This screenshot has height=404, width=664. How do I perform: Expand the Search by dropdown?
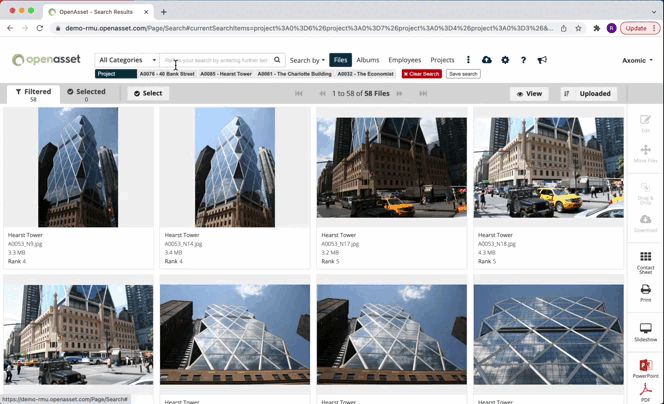[x=307, y=60]
